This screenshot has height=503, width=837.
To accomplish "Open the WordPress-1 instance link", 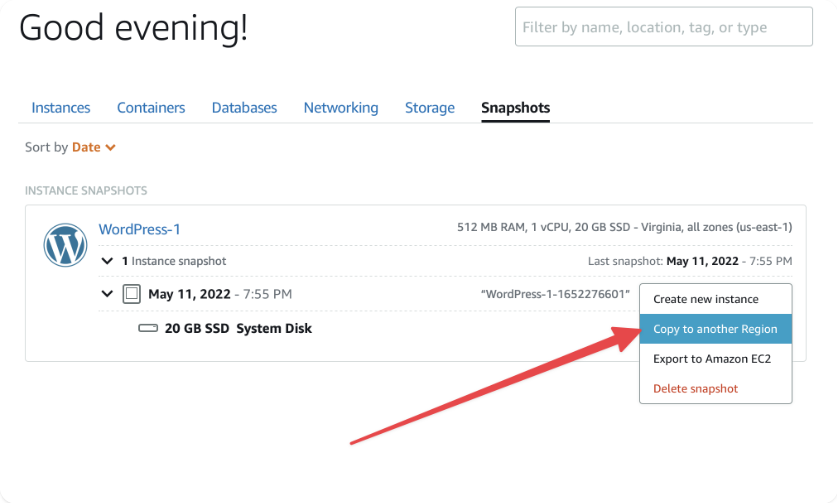I will pos(140,229).
